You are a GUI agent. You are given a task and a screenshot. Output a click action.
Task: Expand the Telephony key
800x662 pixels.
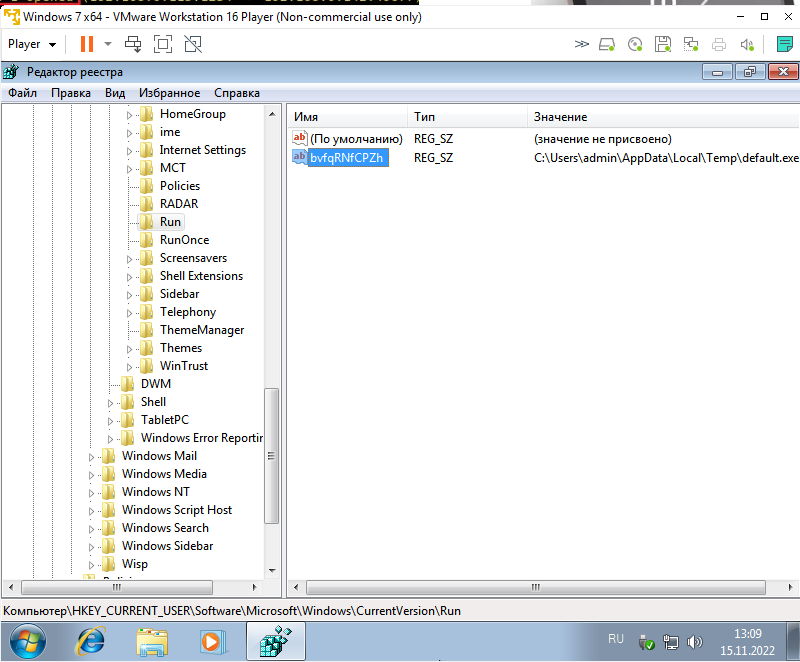pyautogui.click(x=129, y=313)
